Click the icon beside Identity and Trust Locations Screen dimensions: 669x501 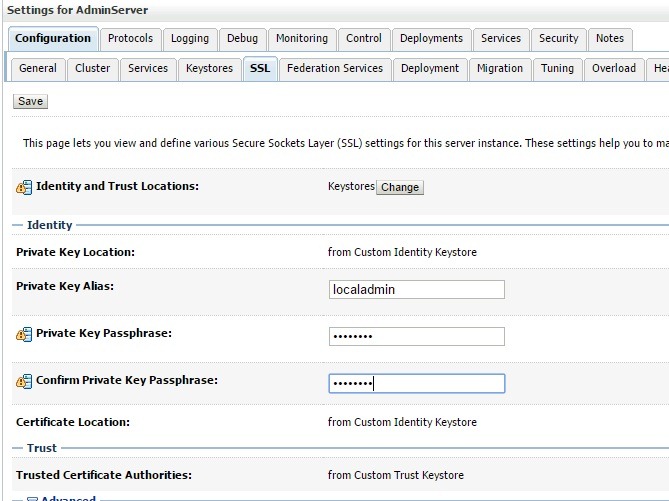pyautogui.click(x=24, y=187)
